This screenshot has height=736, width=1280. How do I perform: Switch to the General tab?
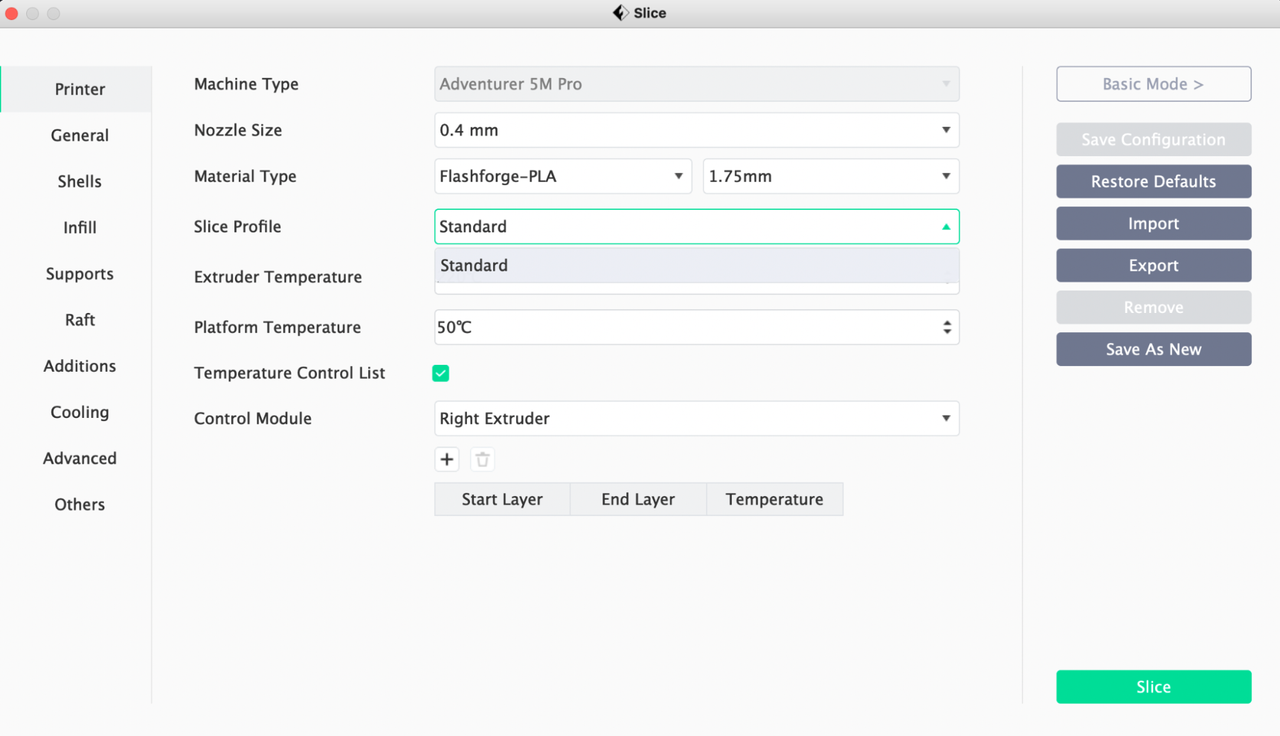coord(77,135)
